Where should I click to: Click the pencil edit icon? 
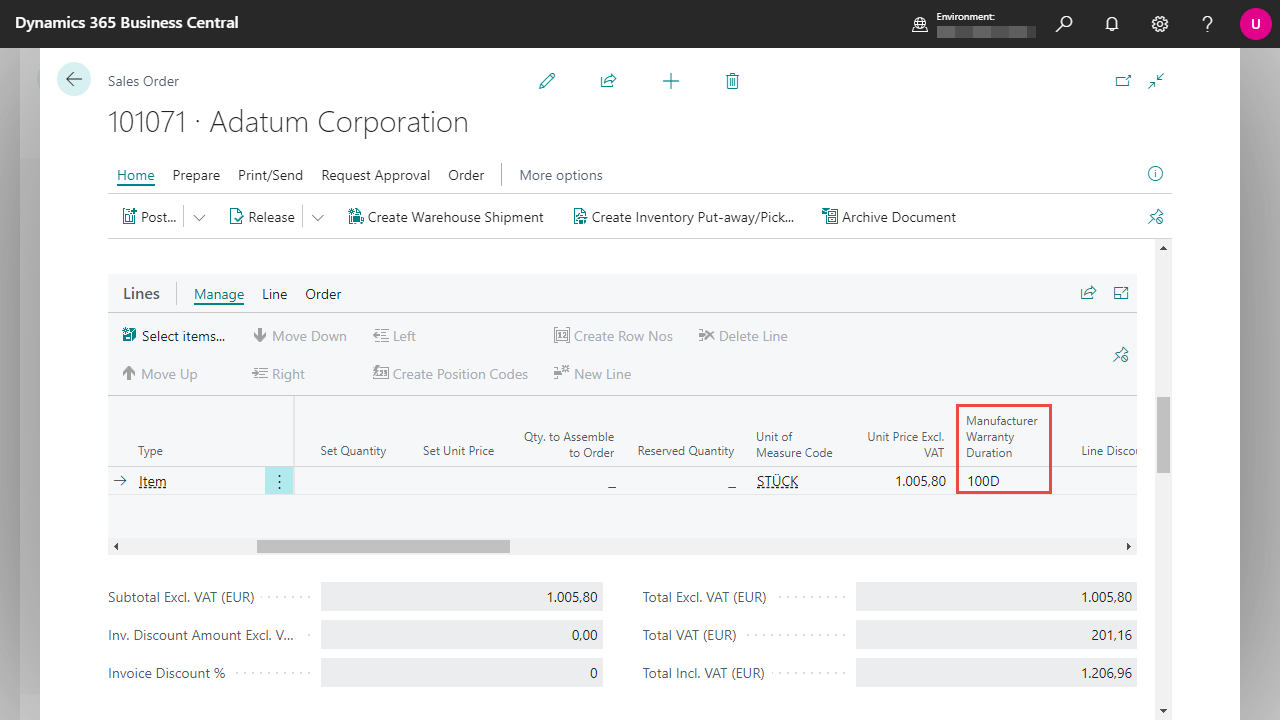pyautogui.click(x=547, y=81)
